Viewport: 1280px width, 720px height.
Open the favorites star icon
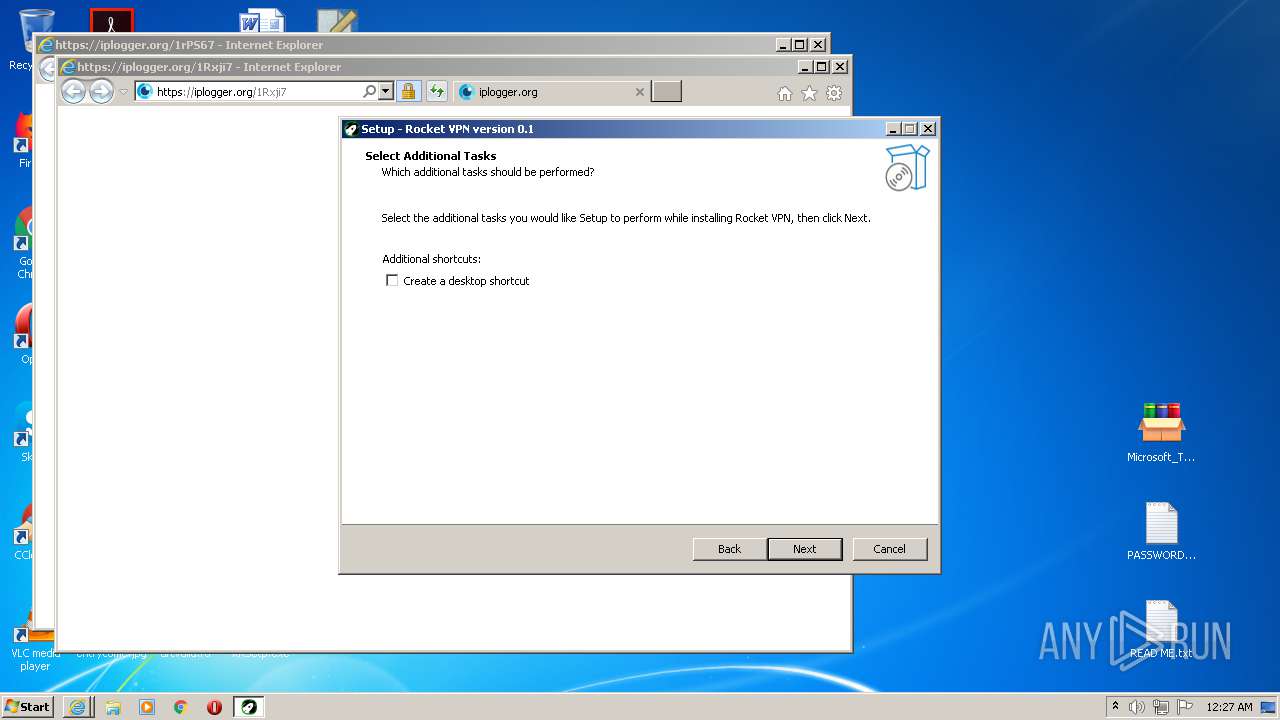click(809, 93)
